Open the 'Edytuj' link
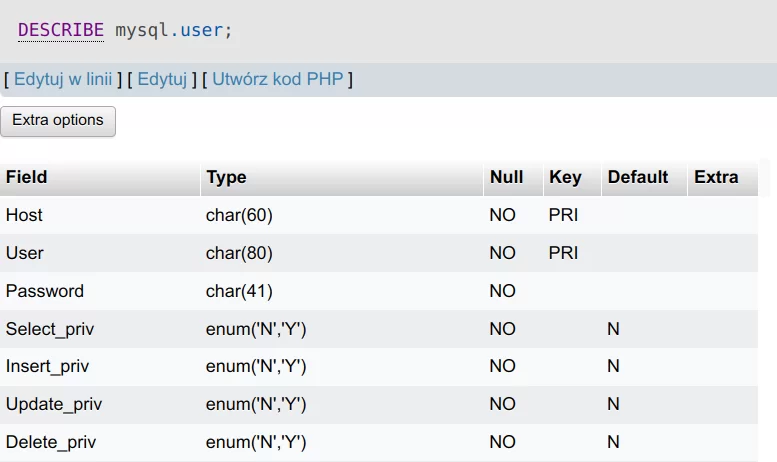Screen dimensions: 777x462 162,79
